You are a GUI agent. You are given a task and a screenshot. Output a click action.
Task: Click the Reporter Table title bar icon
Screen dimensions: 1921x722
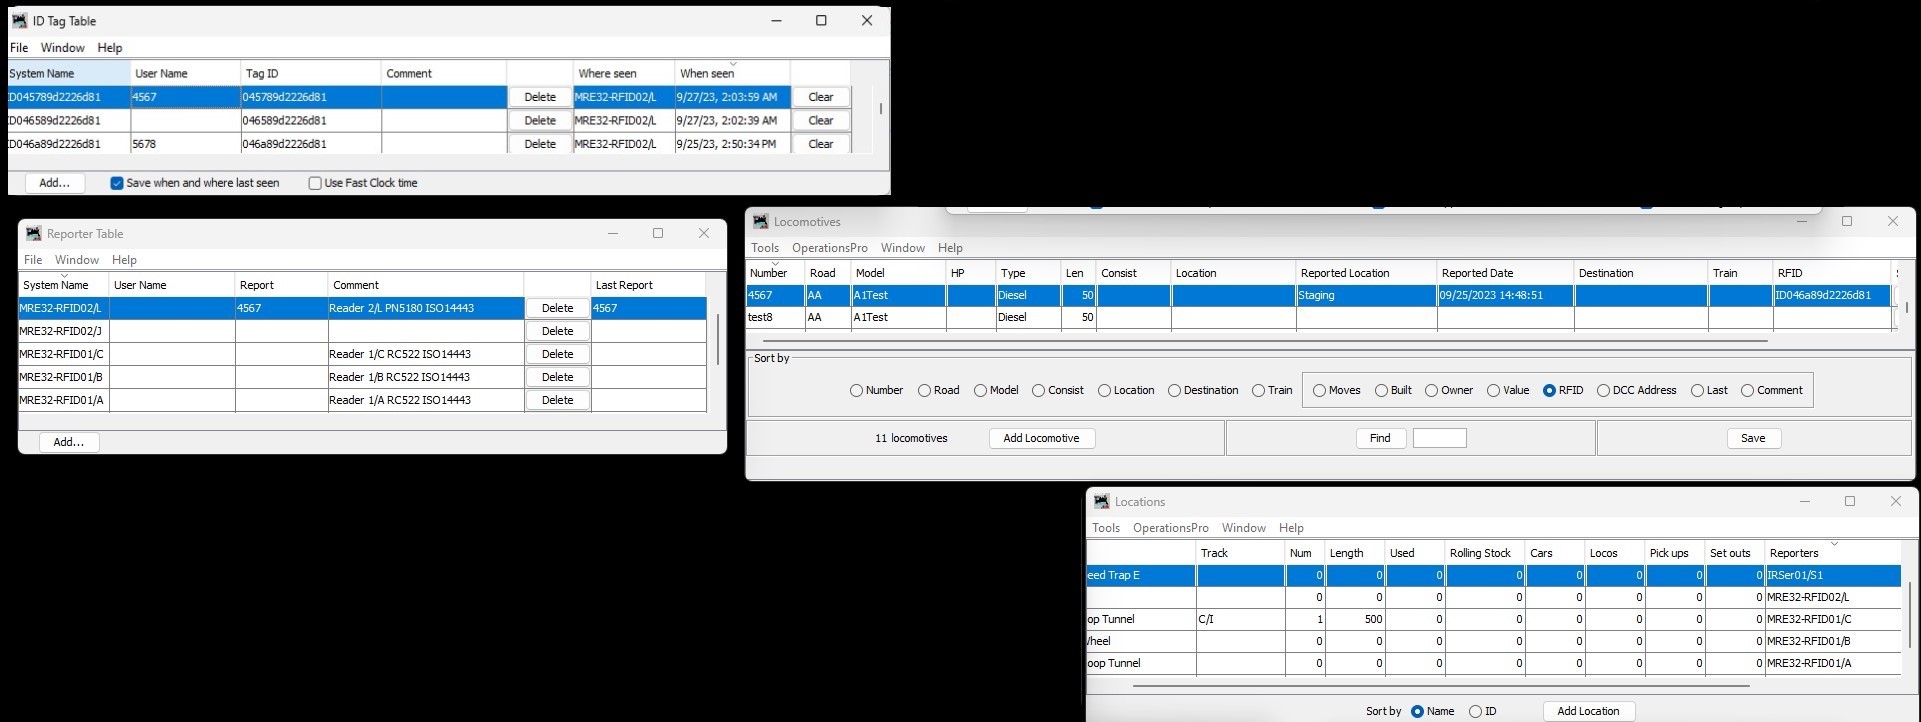[x=33, y=234]
